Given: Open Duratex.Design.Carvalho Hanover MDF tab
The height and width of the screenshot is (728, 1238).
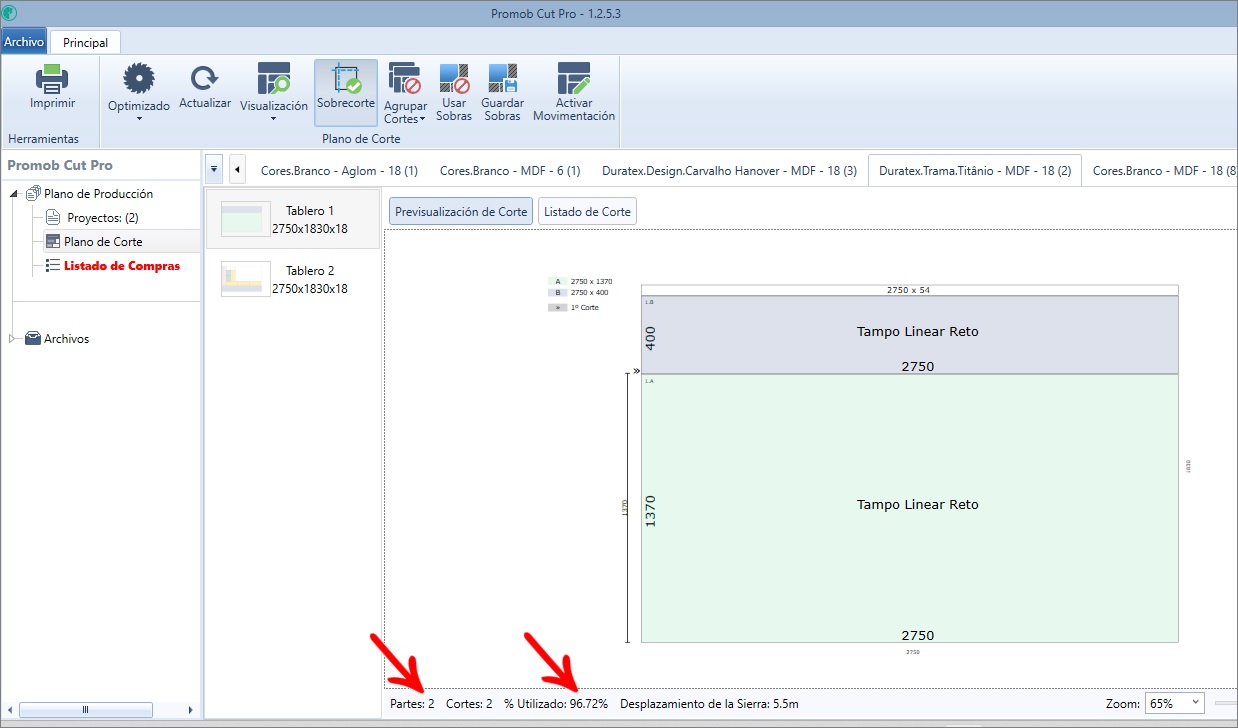Looking at the screenshot, I should point(729,171).
